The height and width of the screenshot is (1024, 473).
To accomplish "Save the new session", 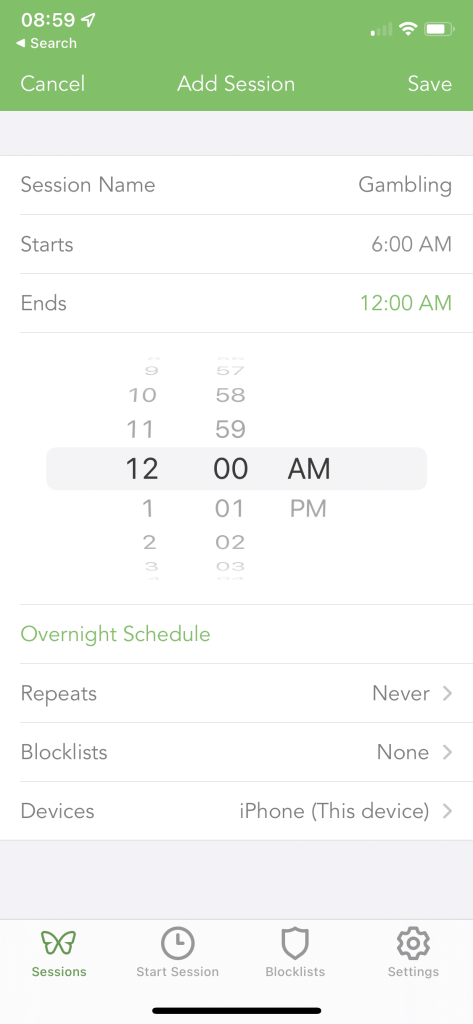I will pos(430,84).
